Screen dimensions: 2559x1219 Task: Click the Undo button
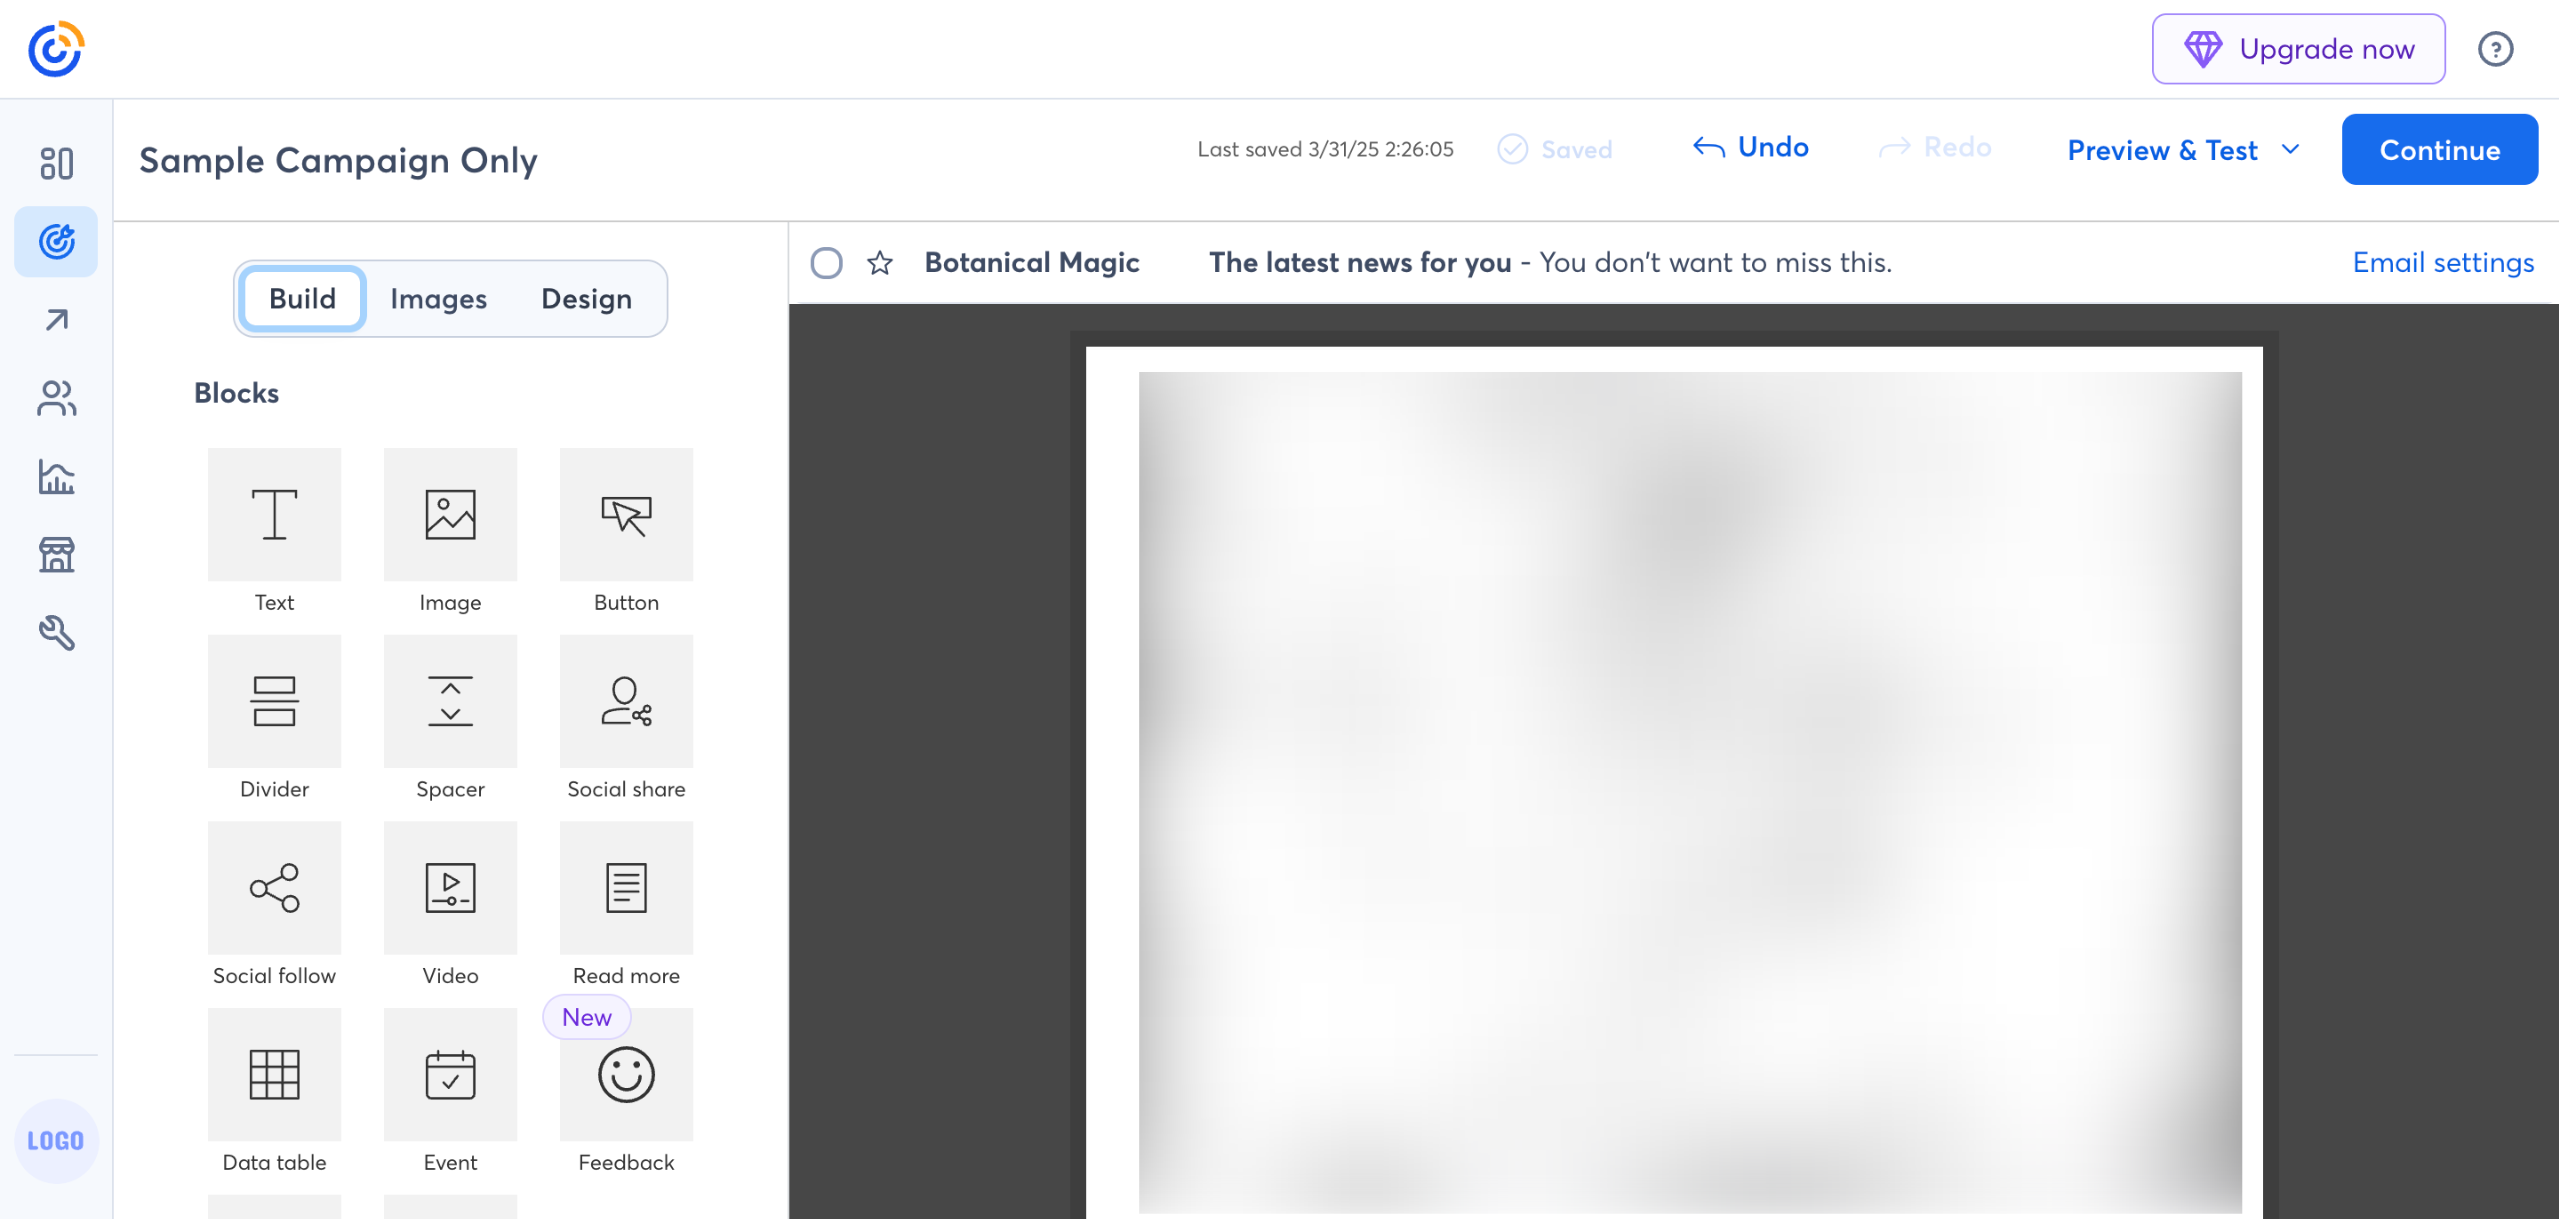(1751, 148)
